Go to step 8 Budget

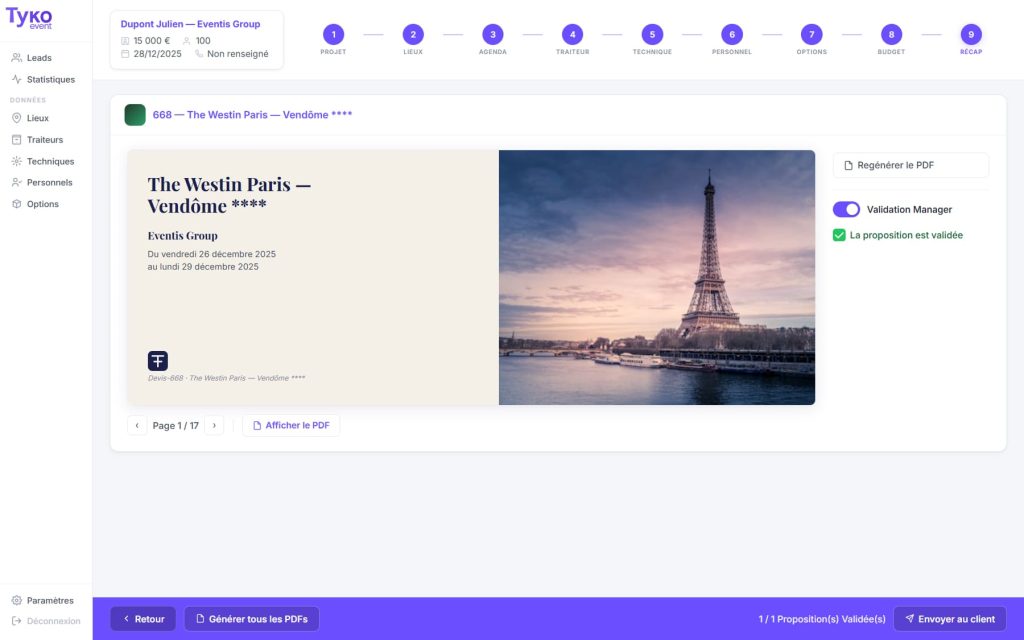pyautogui.click(x=891, y=35)
